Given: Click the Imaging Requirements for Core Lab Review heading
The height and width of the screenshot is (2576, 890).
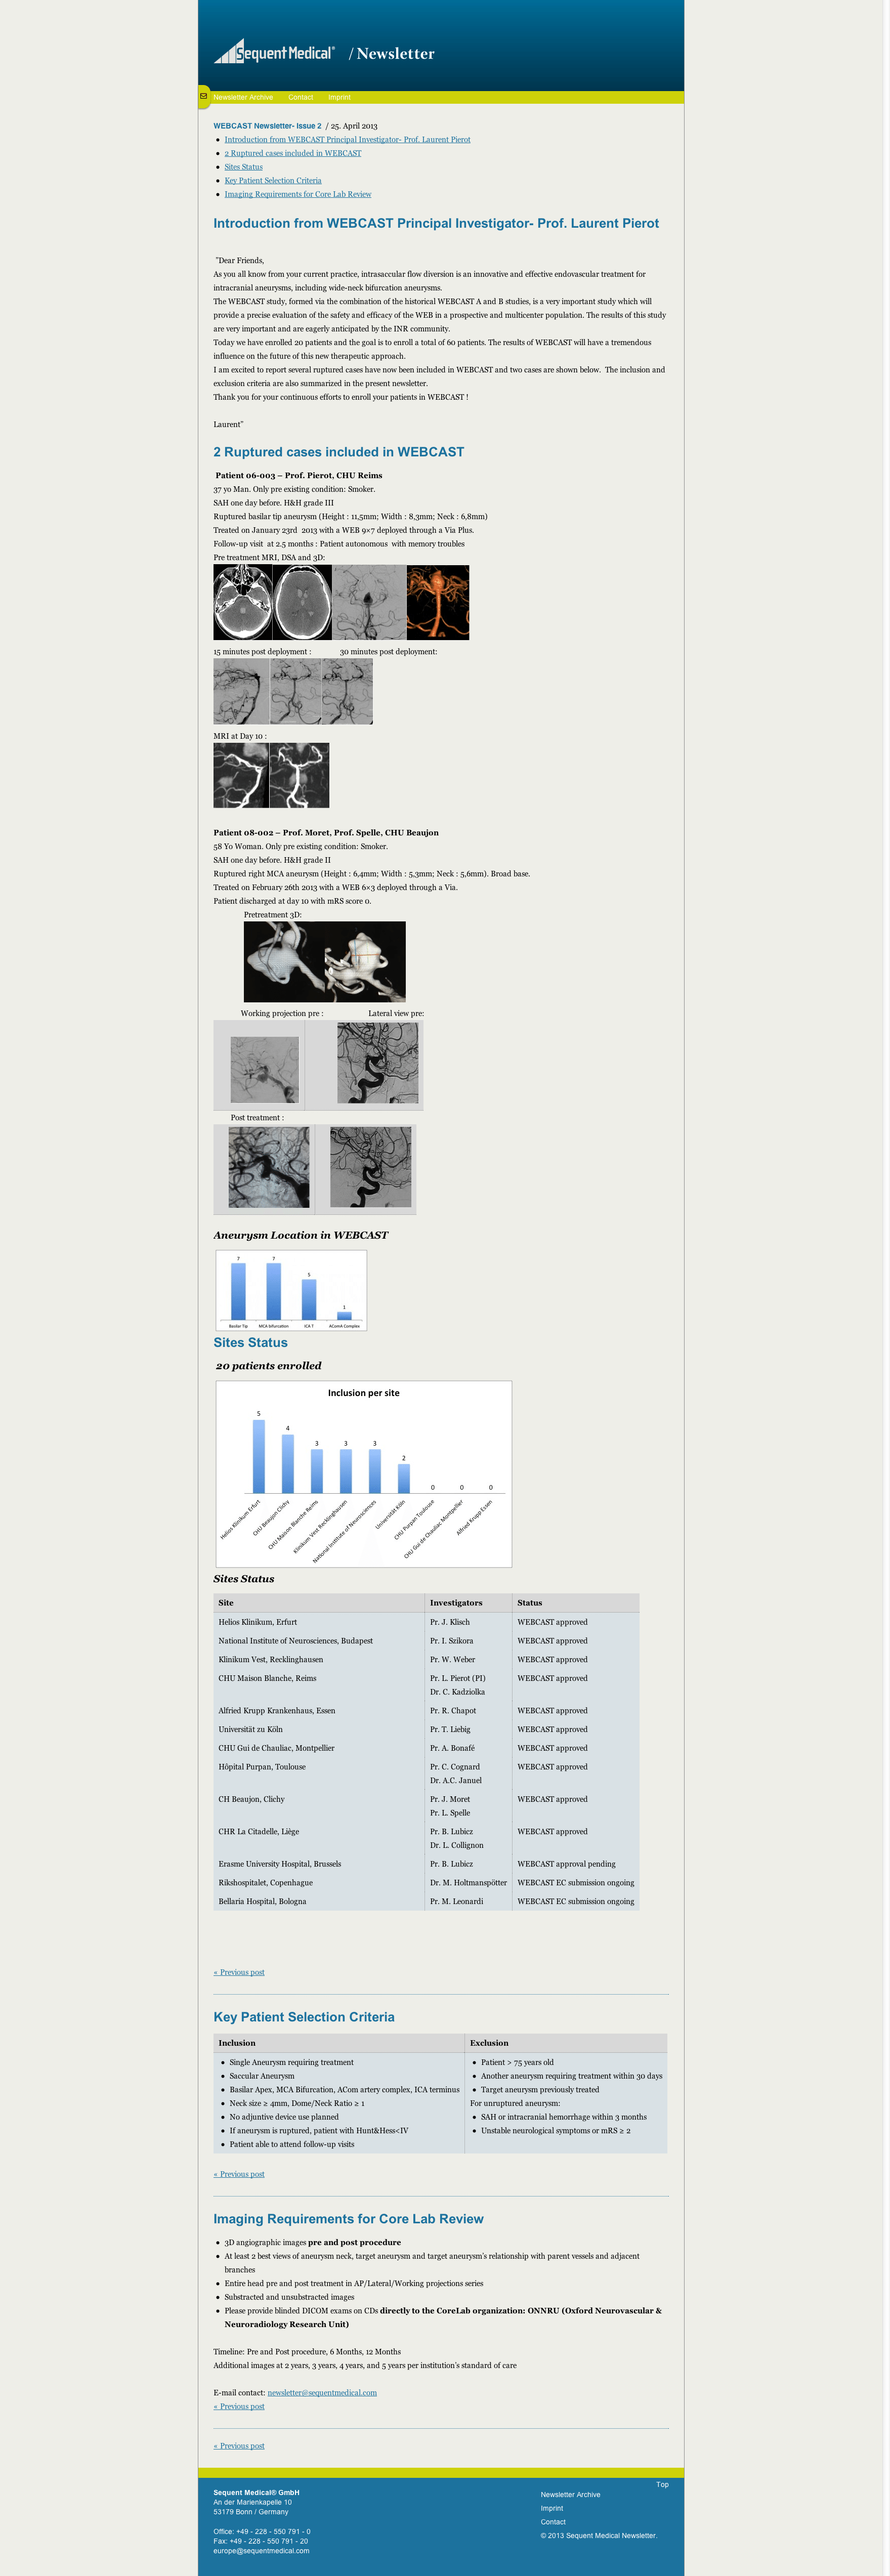Looking at the screenshot, I should 348,2219.
